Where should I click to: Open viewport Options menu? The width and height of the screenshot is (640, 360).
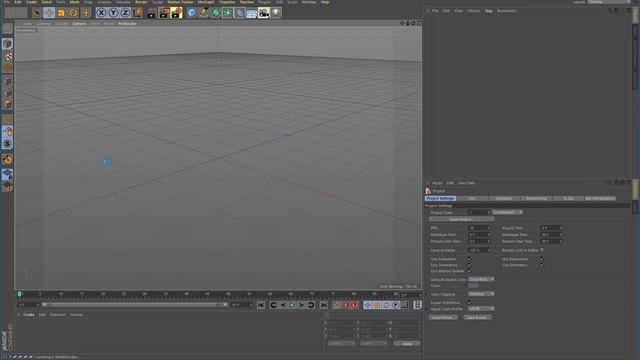point(79,24)
